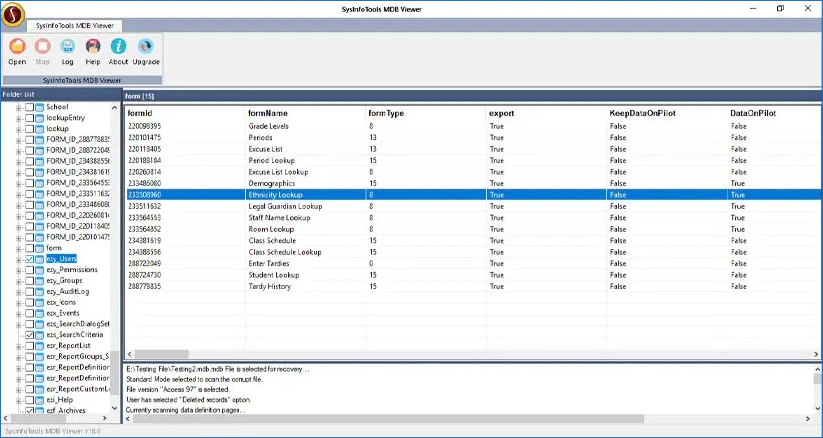823x438 pixels.
Task: Click the folder list scroll up arrow
Action: [115, 107]
